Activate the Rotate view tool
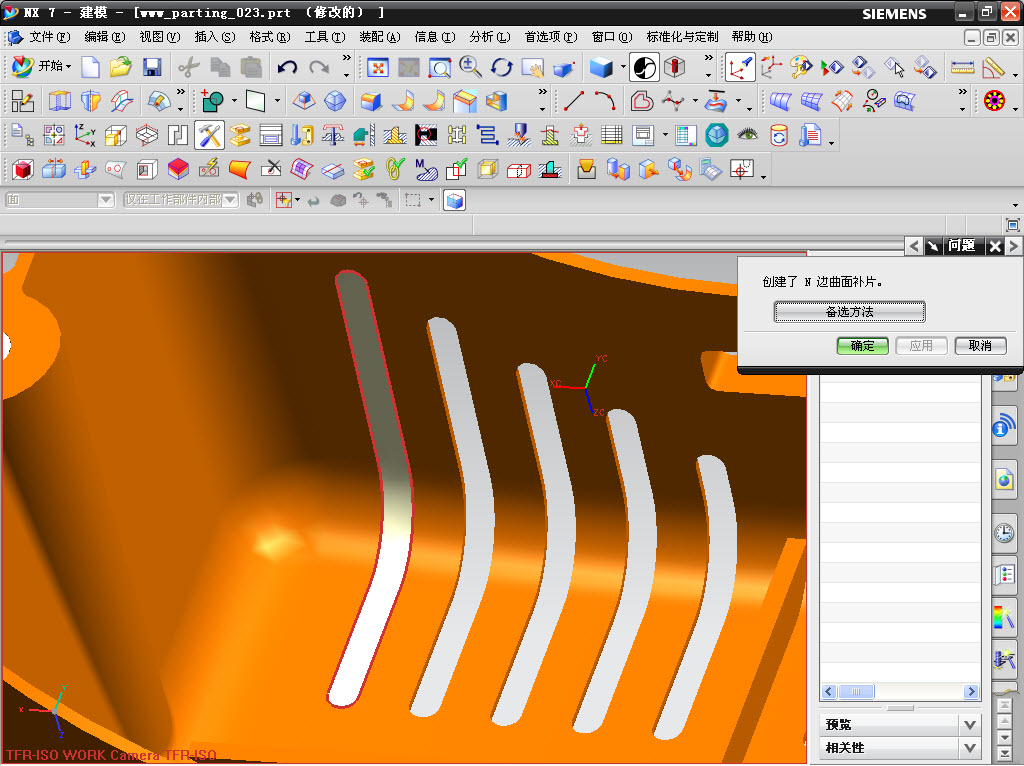The height and width of the screenshot is (766, 1024). point(502,67)
